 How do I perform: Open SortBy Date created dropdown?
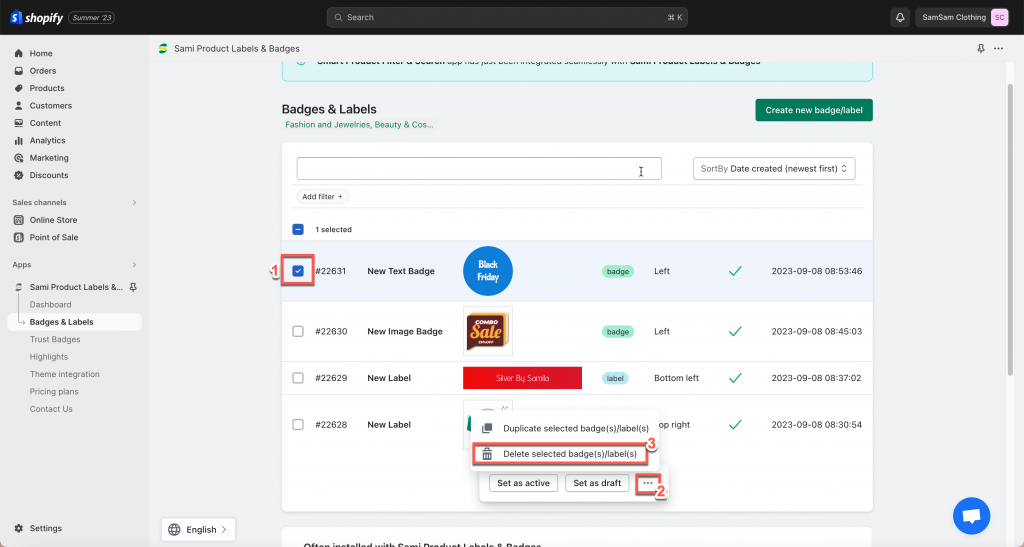coord(774,168)
